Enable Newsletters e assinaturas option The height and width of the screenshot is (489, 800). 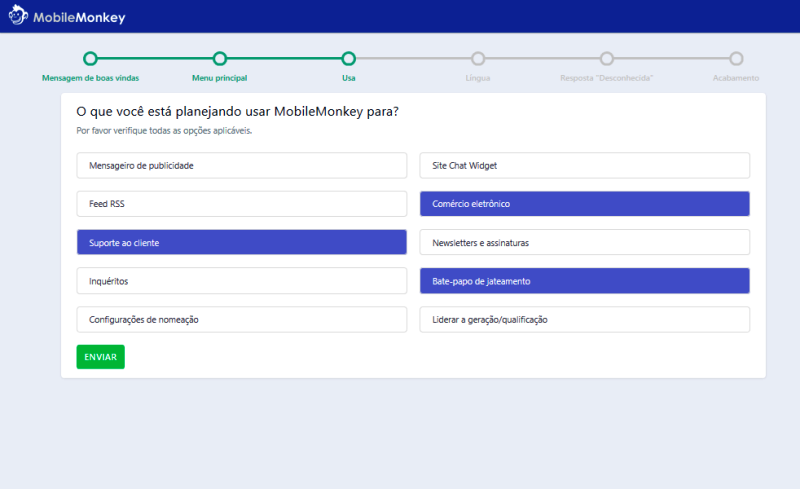coord(585,242)
